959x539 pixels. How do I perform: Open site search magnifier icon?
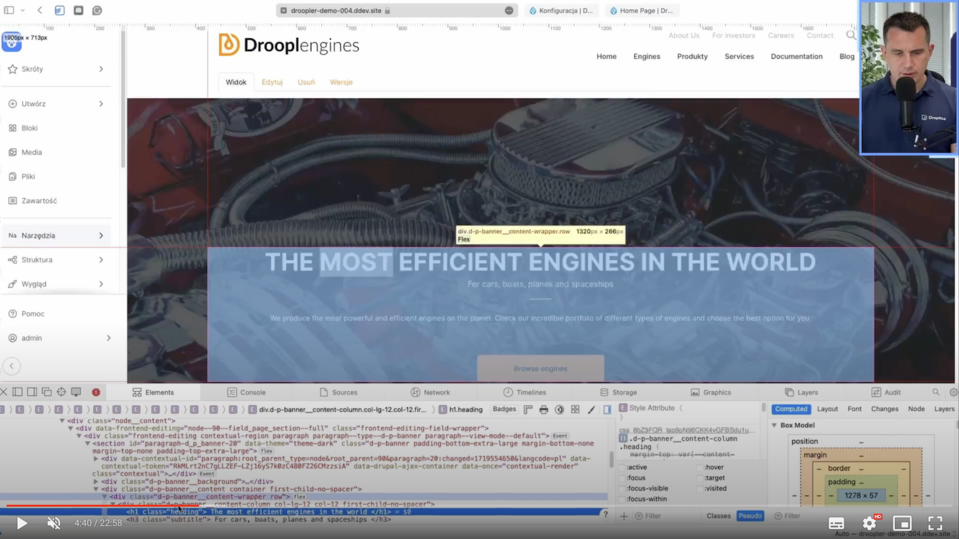click(851, 35)
